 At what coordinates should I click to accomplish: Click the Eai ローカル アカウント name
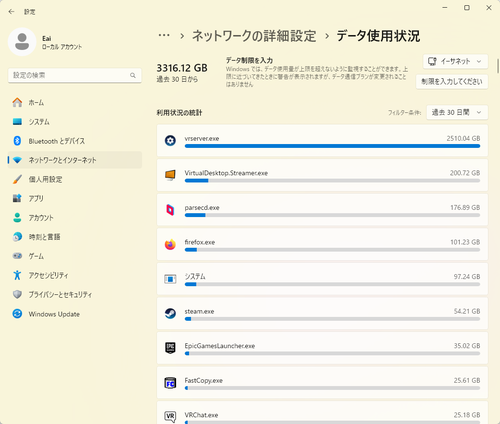(62, 42)
